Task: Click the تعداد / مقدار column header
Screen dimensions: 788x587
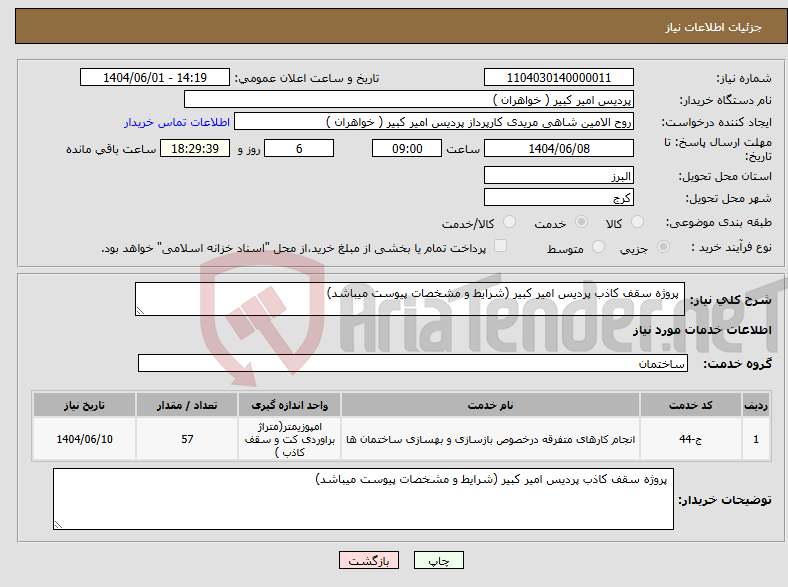Action: 187,405
